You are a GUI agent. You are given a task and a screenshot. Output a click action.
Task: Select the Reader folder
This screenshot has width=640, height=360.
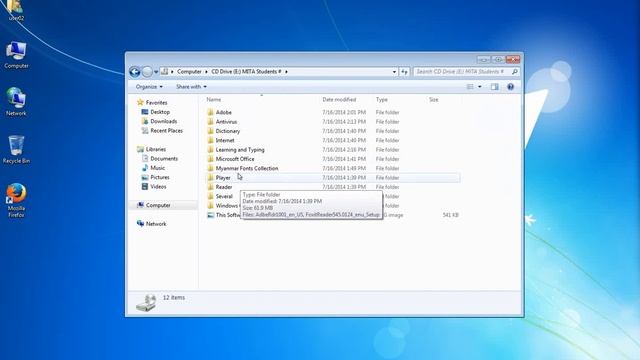[224, 187]
